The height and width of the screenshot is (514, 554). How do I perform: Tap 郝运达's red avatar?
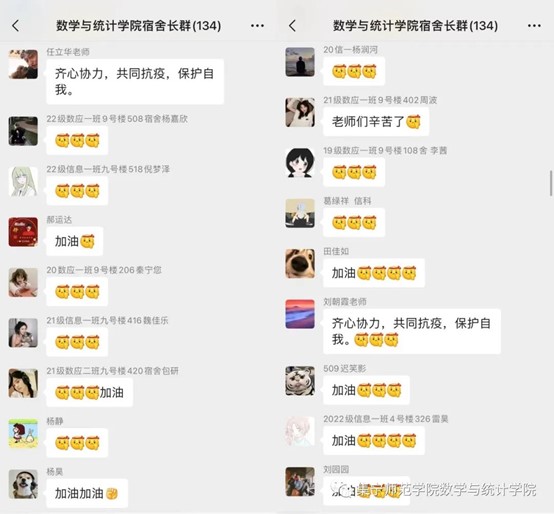tap(23, 232)
